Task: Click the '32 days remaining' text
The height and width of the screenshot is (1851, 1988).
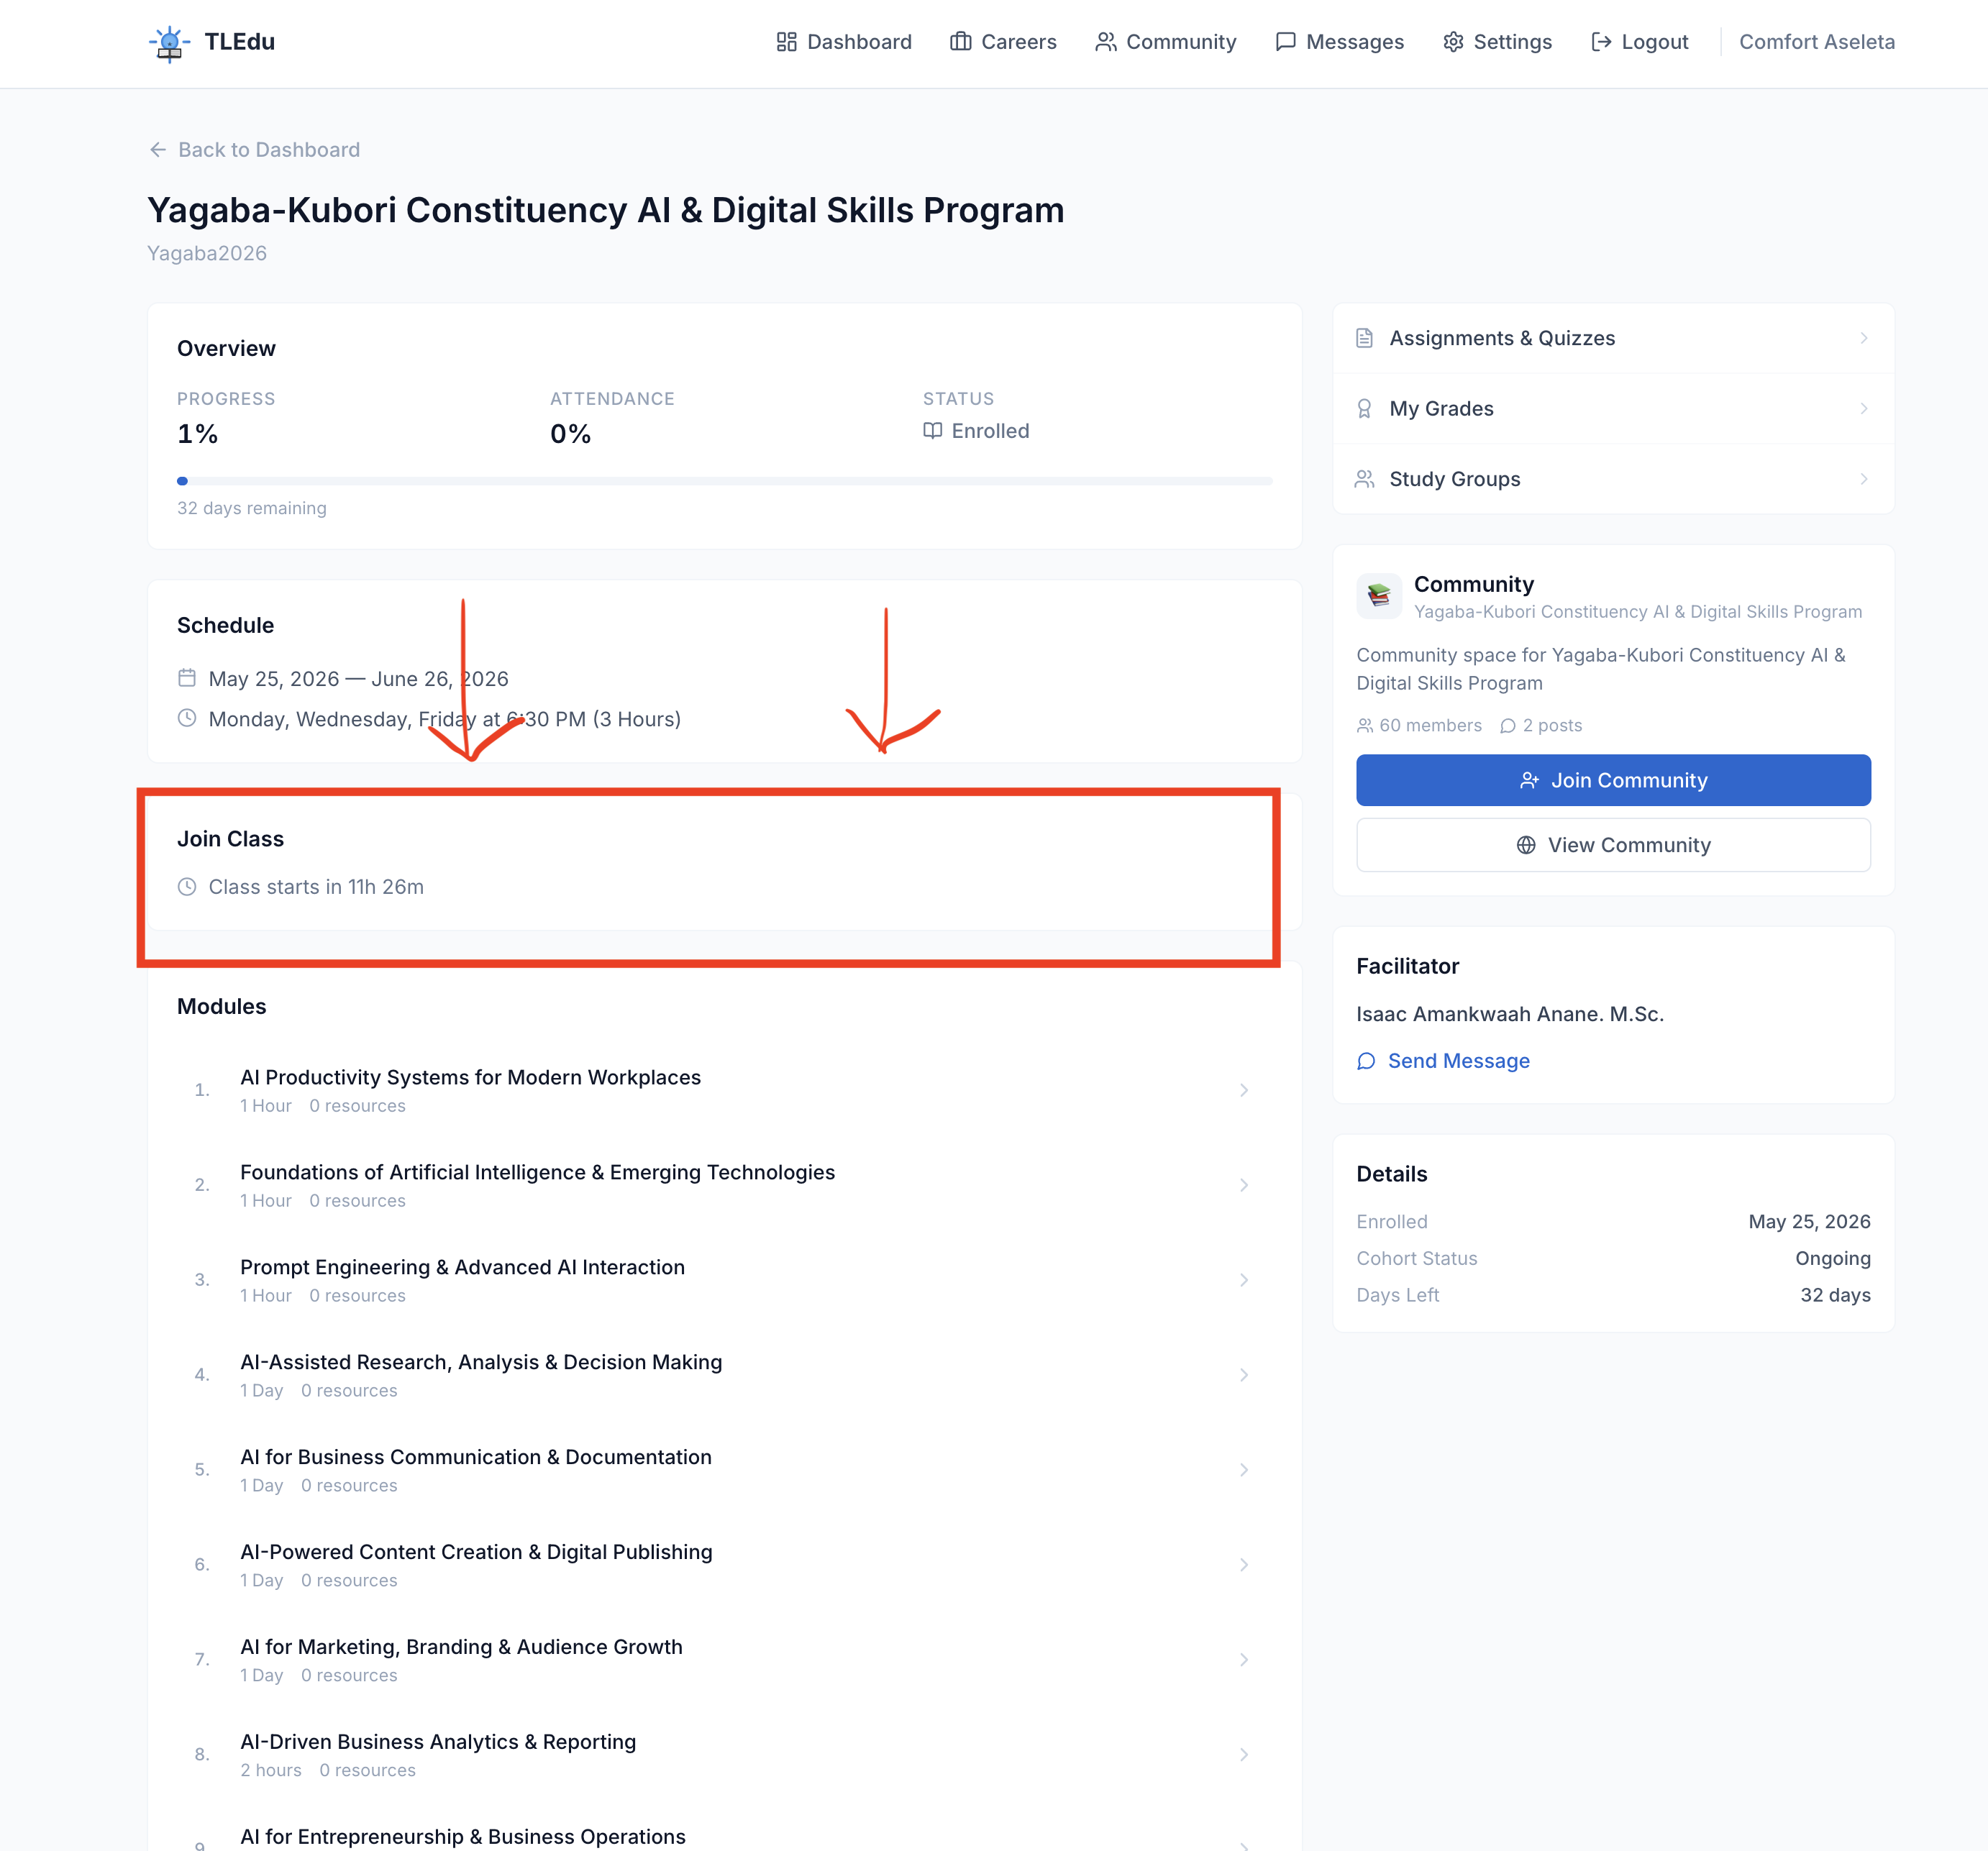Action: (252, 508)
